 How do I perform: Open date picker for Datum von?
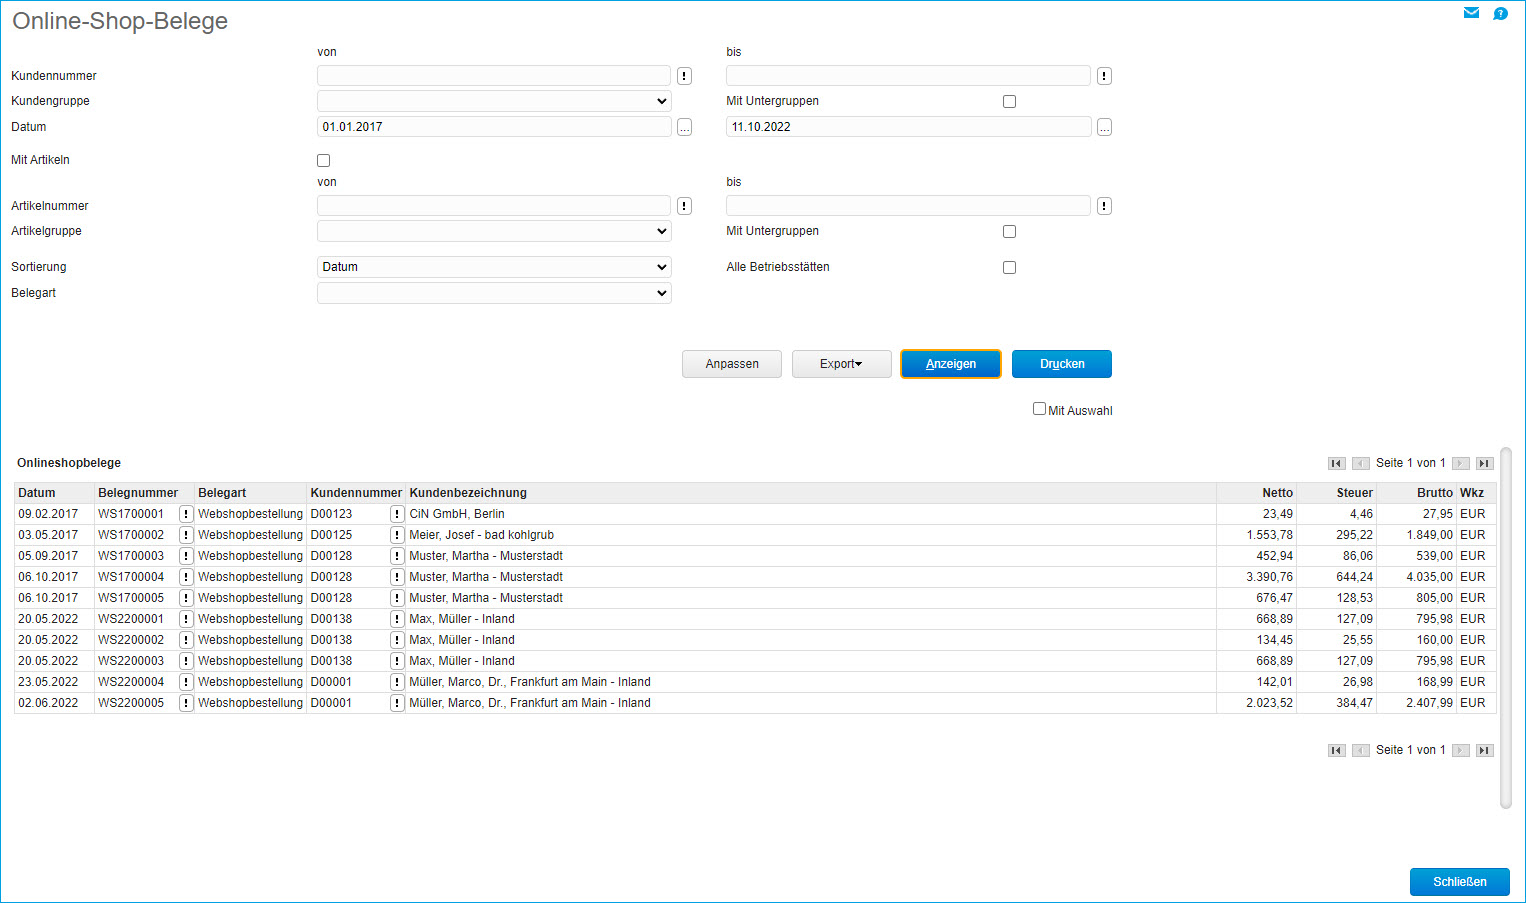click(684, 127)
